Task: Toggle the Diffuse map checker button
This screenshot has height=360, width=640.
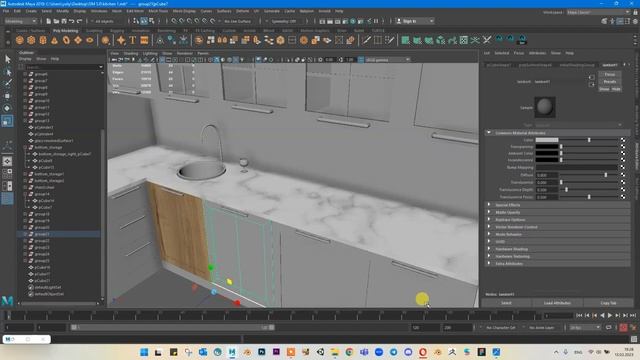Action: pyautogui.click(x=623, y=175)
